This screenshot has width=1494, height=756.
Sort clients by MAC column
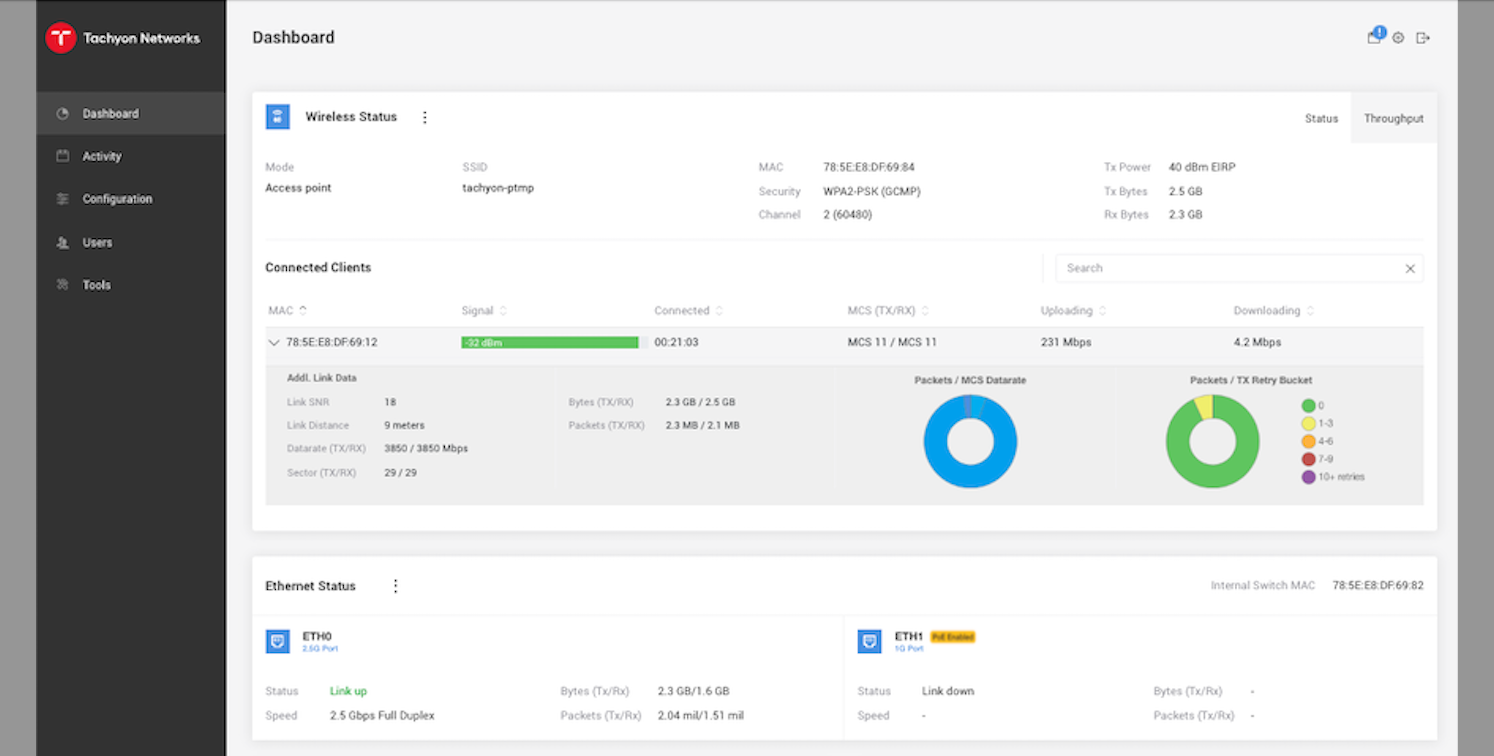(303, 311)
